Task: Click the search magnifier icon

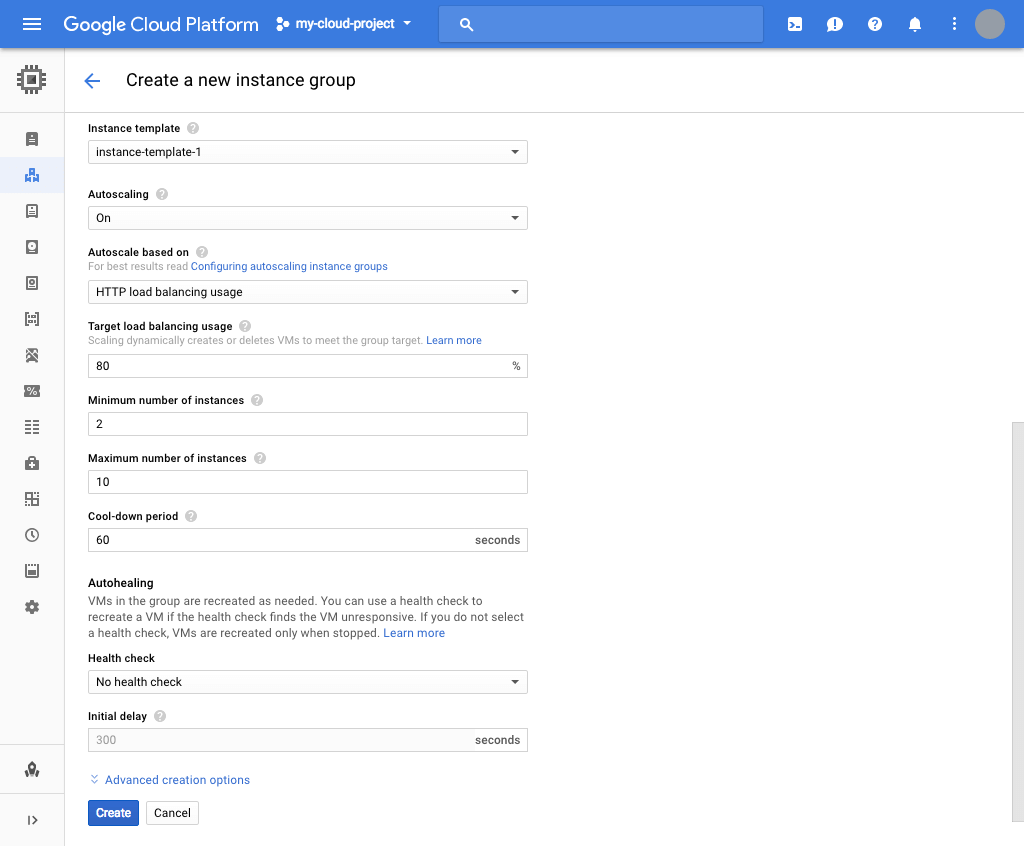Action: click(x=466, y=25)
